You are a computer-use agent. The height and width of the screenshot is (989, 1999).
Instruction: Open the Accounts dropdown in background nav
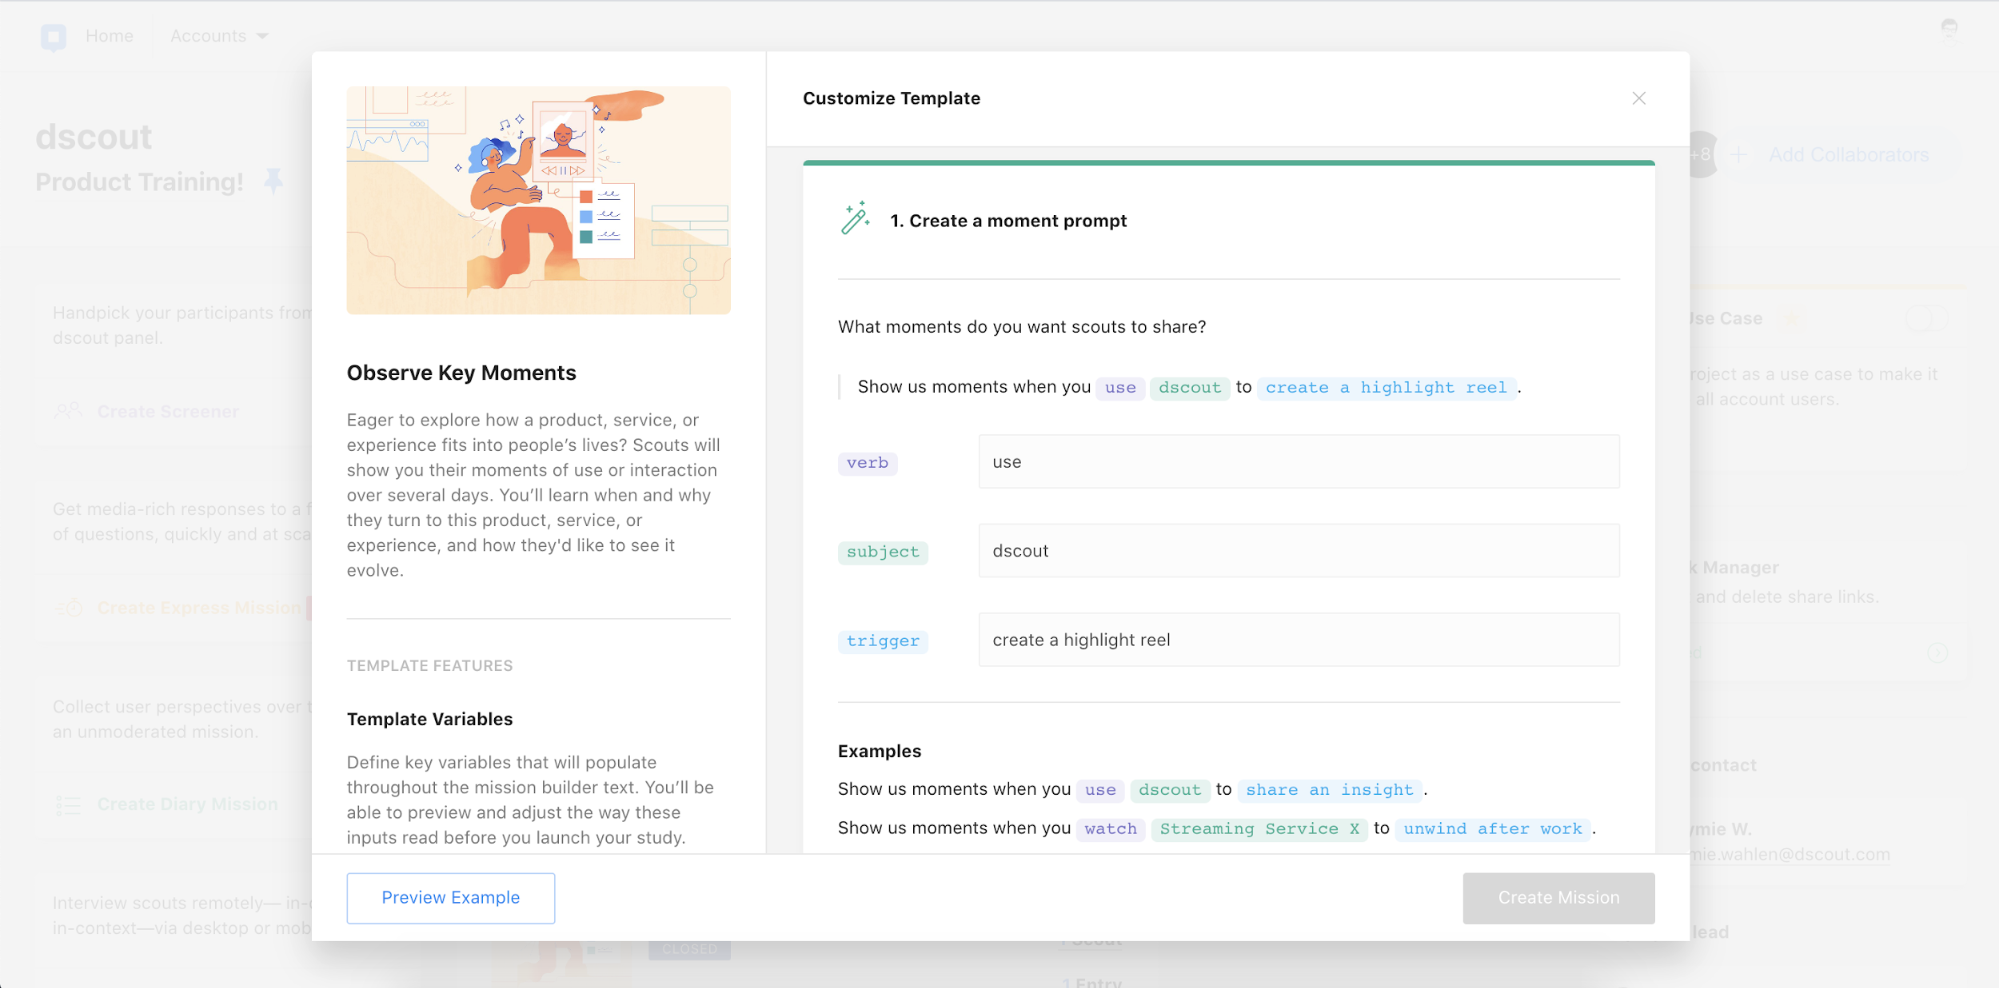(x=218, y=36)
